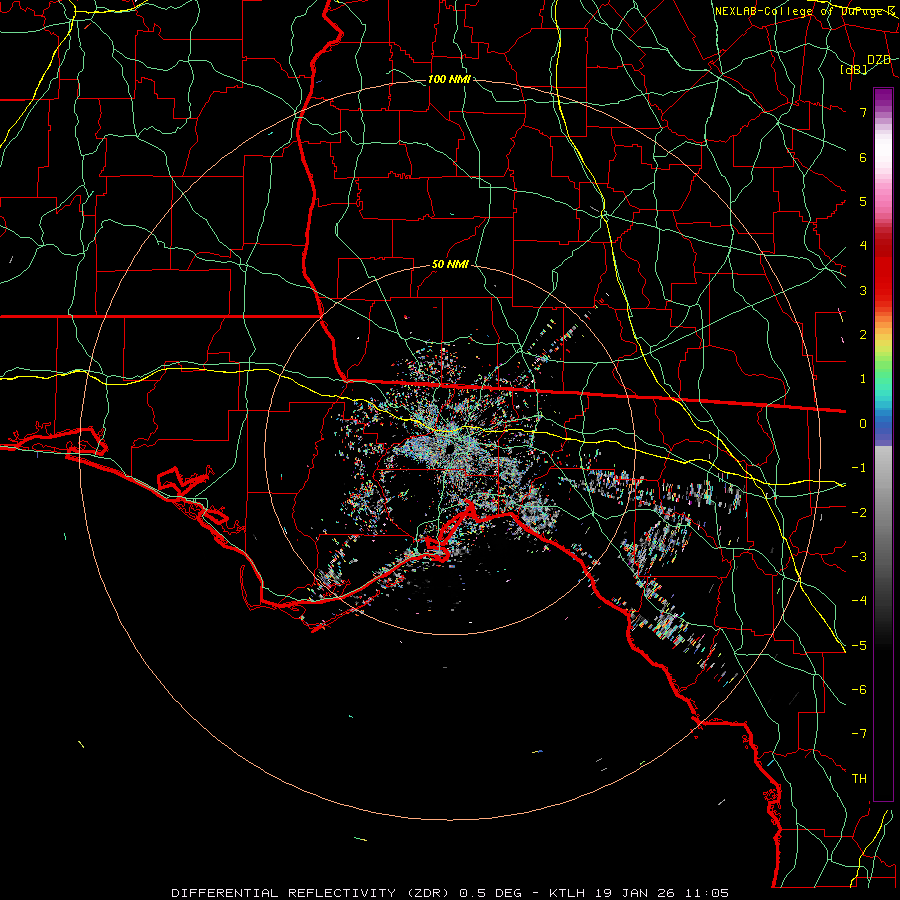Click the 'DZB' colorbar heading
Viewport: 900px width, 900px height.
pos(879,60)
